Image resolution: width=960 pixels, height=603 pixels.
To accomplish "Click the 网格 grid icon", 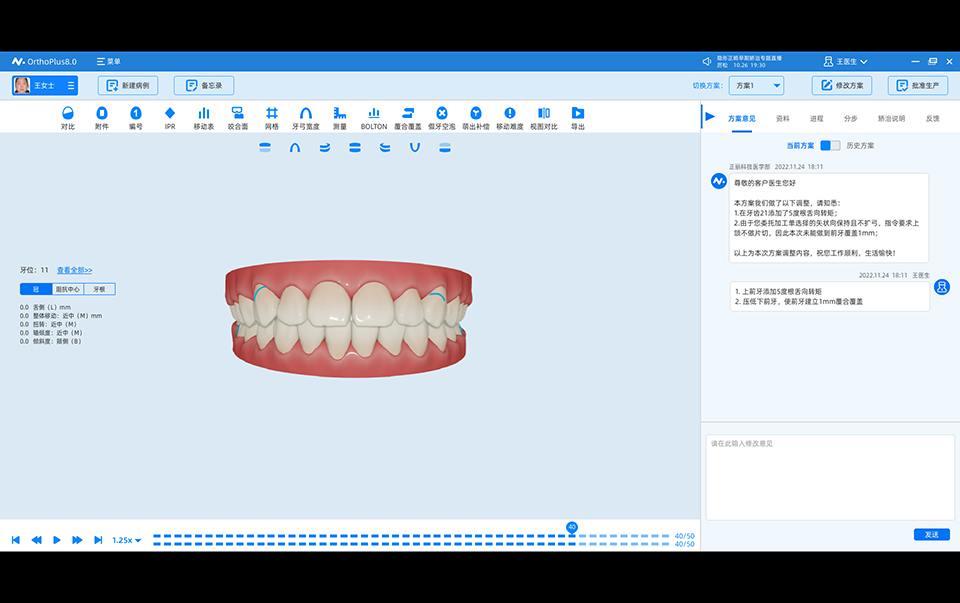I will pyautogui.click(x=271, y=118).
